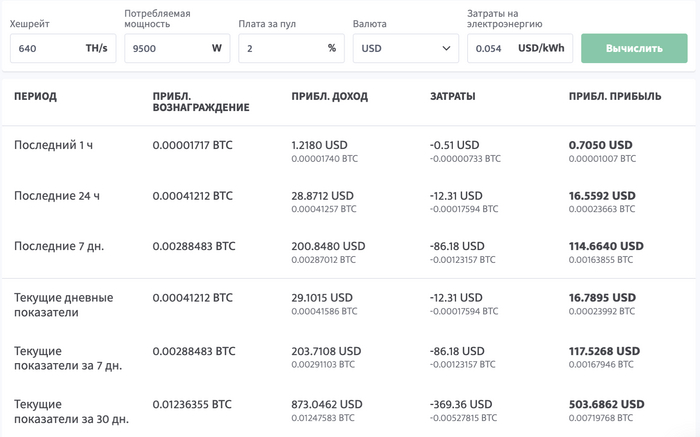
Task: Click the ПРИБЛ. ПРИБЫЛЬ column header
Action: (x=615, y=97)
